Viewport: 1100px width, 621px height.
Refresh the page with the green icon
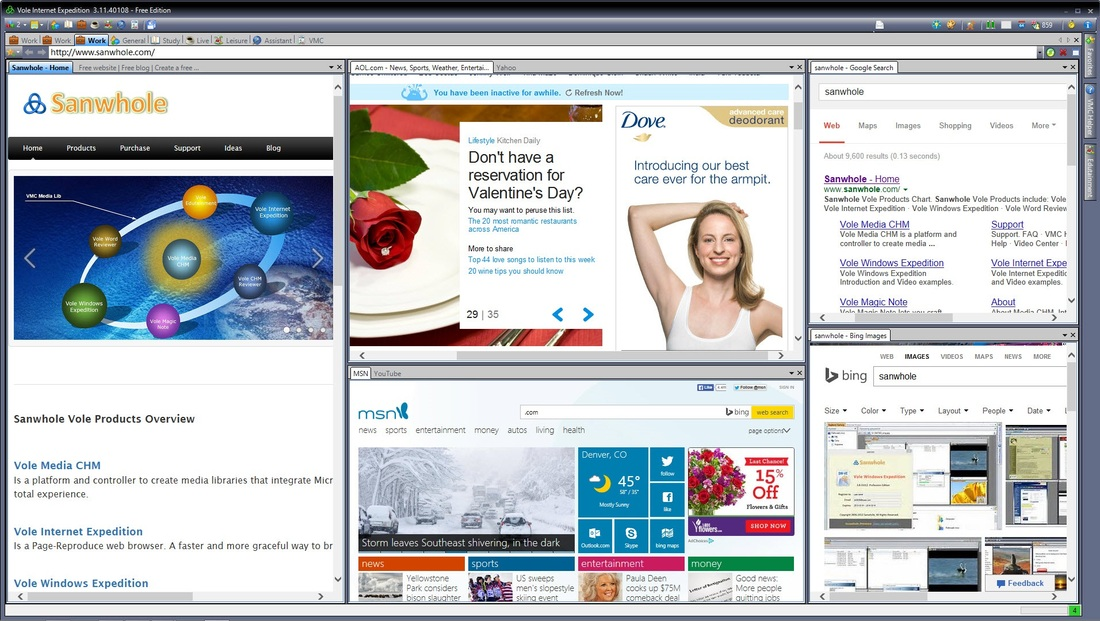tap(1050, 52)
